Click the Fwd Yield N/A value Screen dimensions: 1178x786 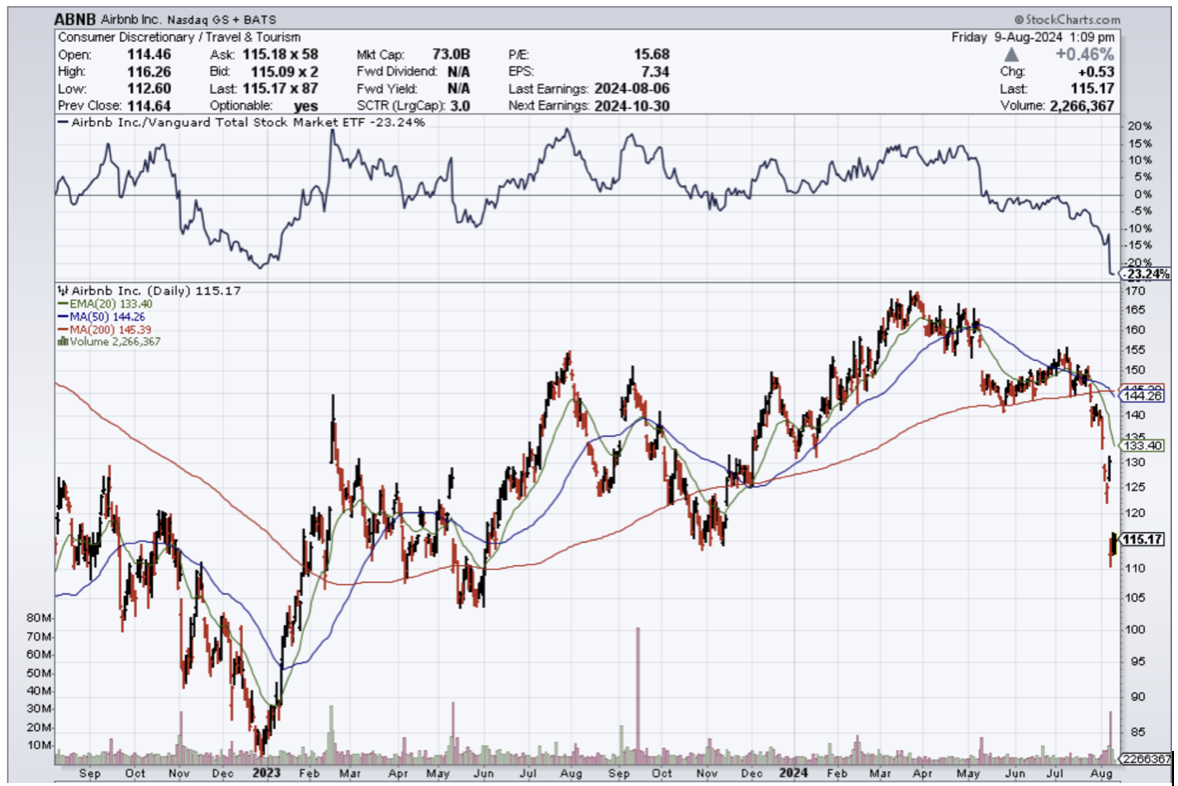click(x=458, y=88)
